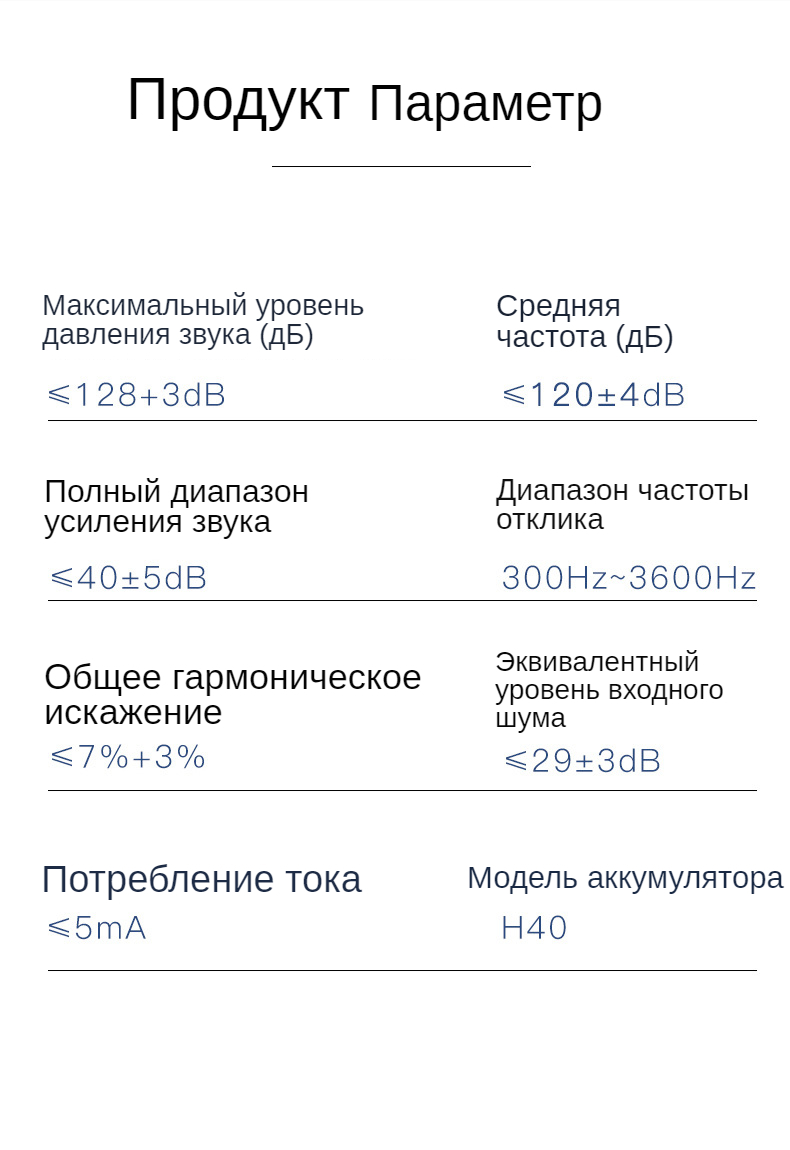Click the short divider line under the heading

click(400, 166)
